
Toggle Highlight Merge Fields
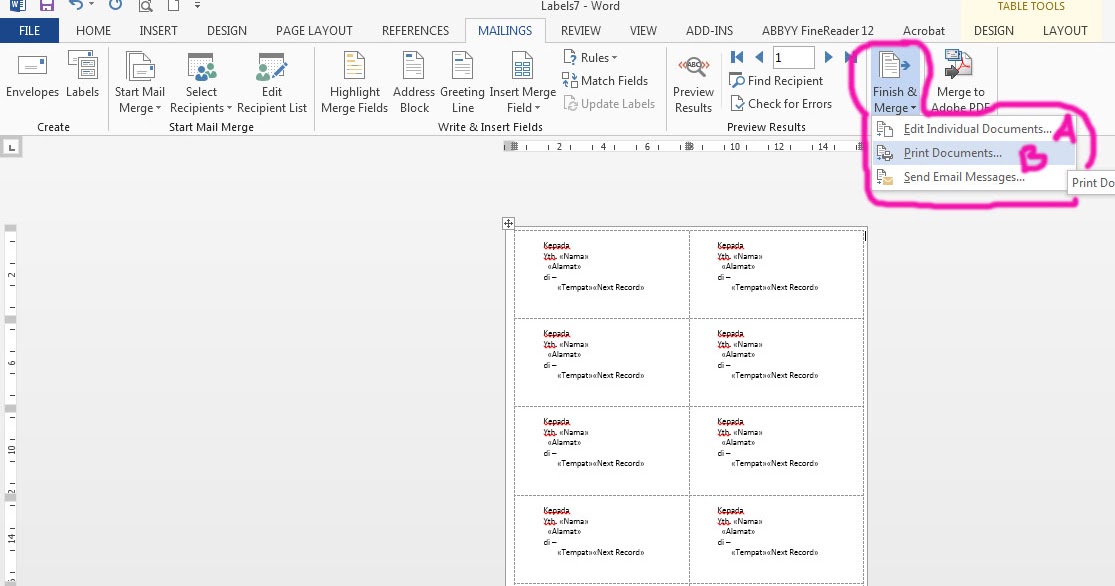click(354, 83)
